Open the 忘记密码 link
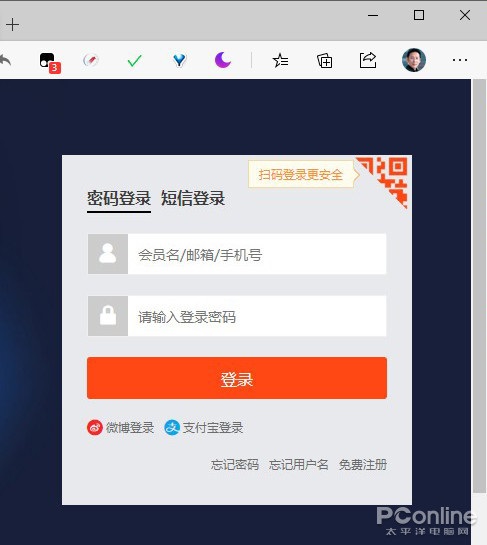This screenshot has width=487, height=545. point(235,465)
